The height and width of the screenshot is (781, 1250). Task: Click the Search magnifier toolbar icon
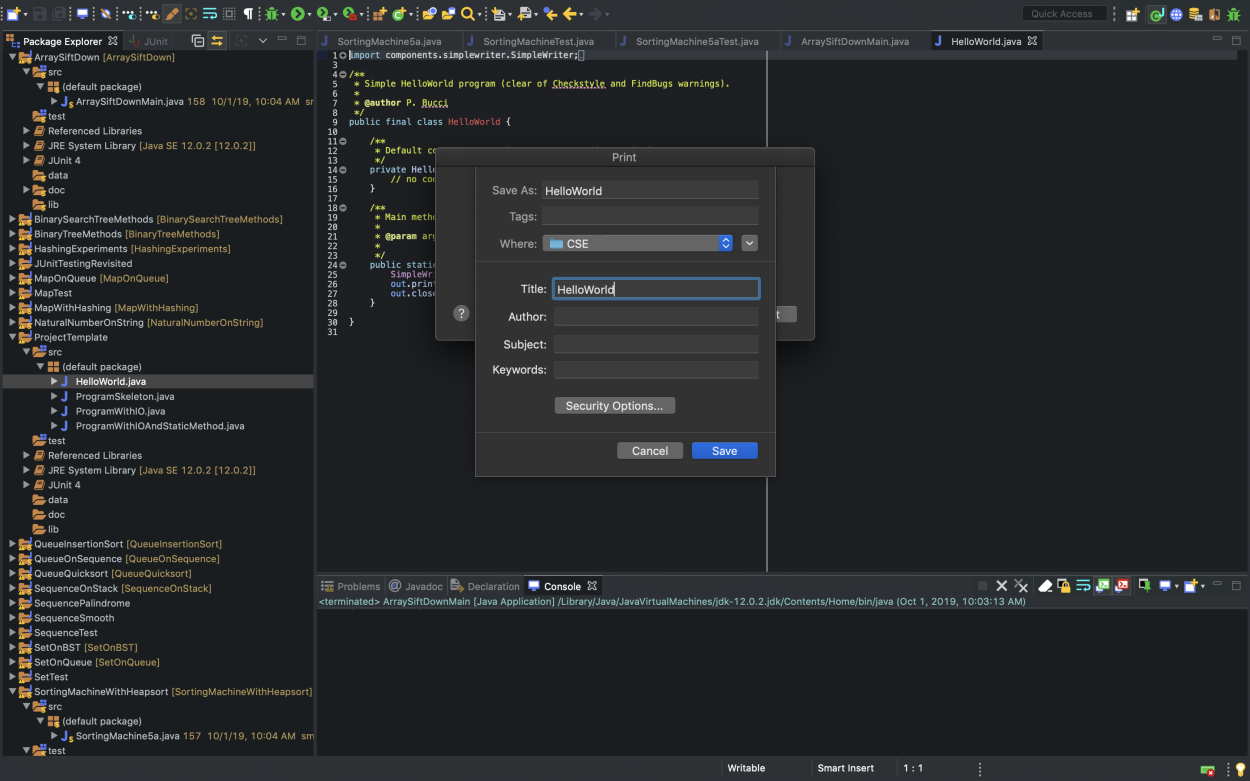[x=467, y=14]
